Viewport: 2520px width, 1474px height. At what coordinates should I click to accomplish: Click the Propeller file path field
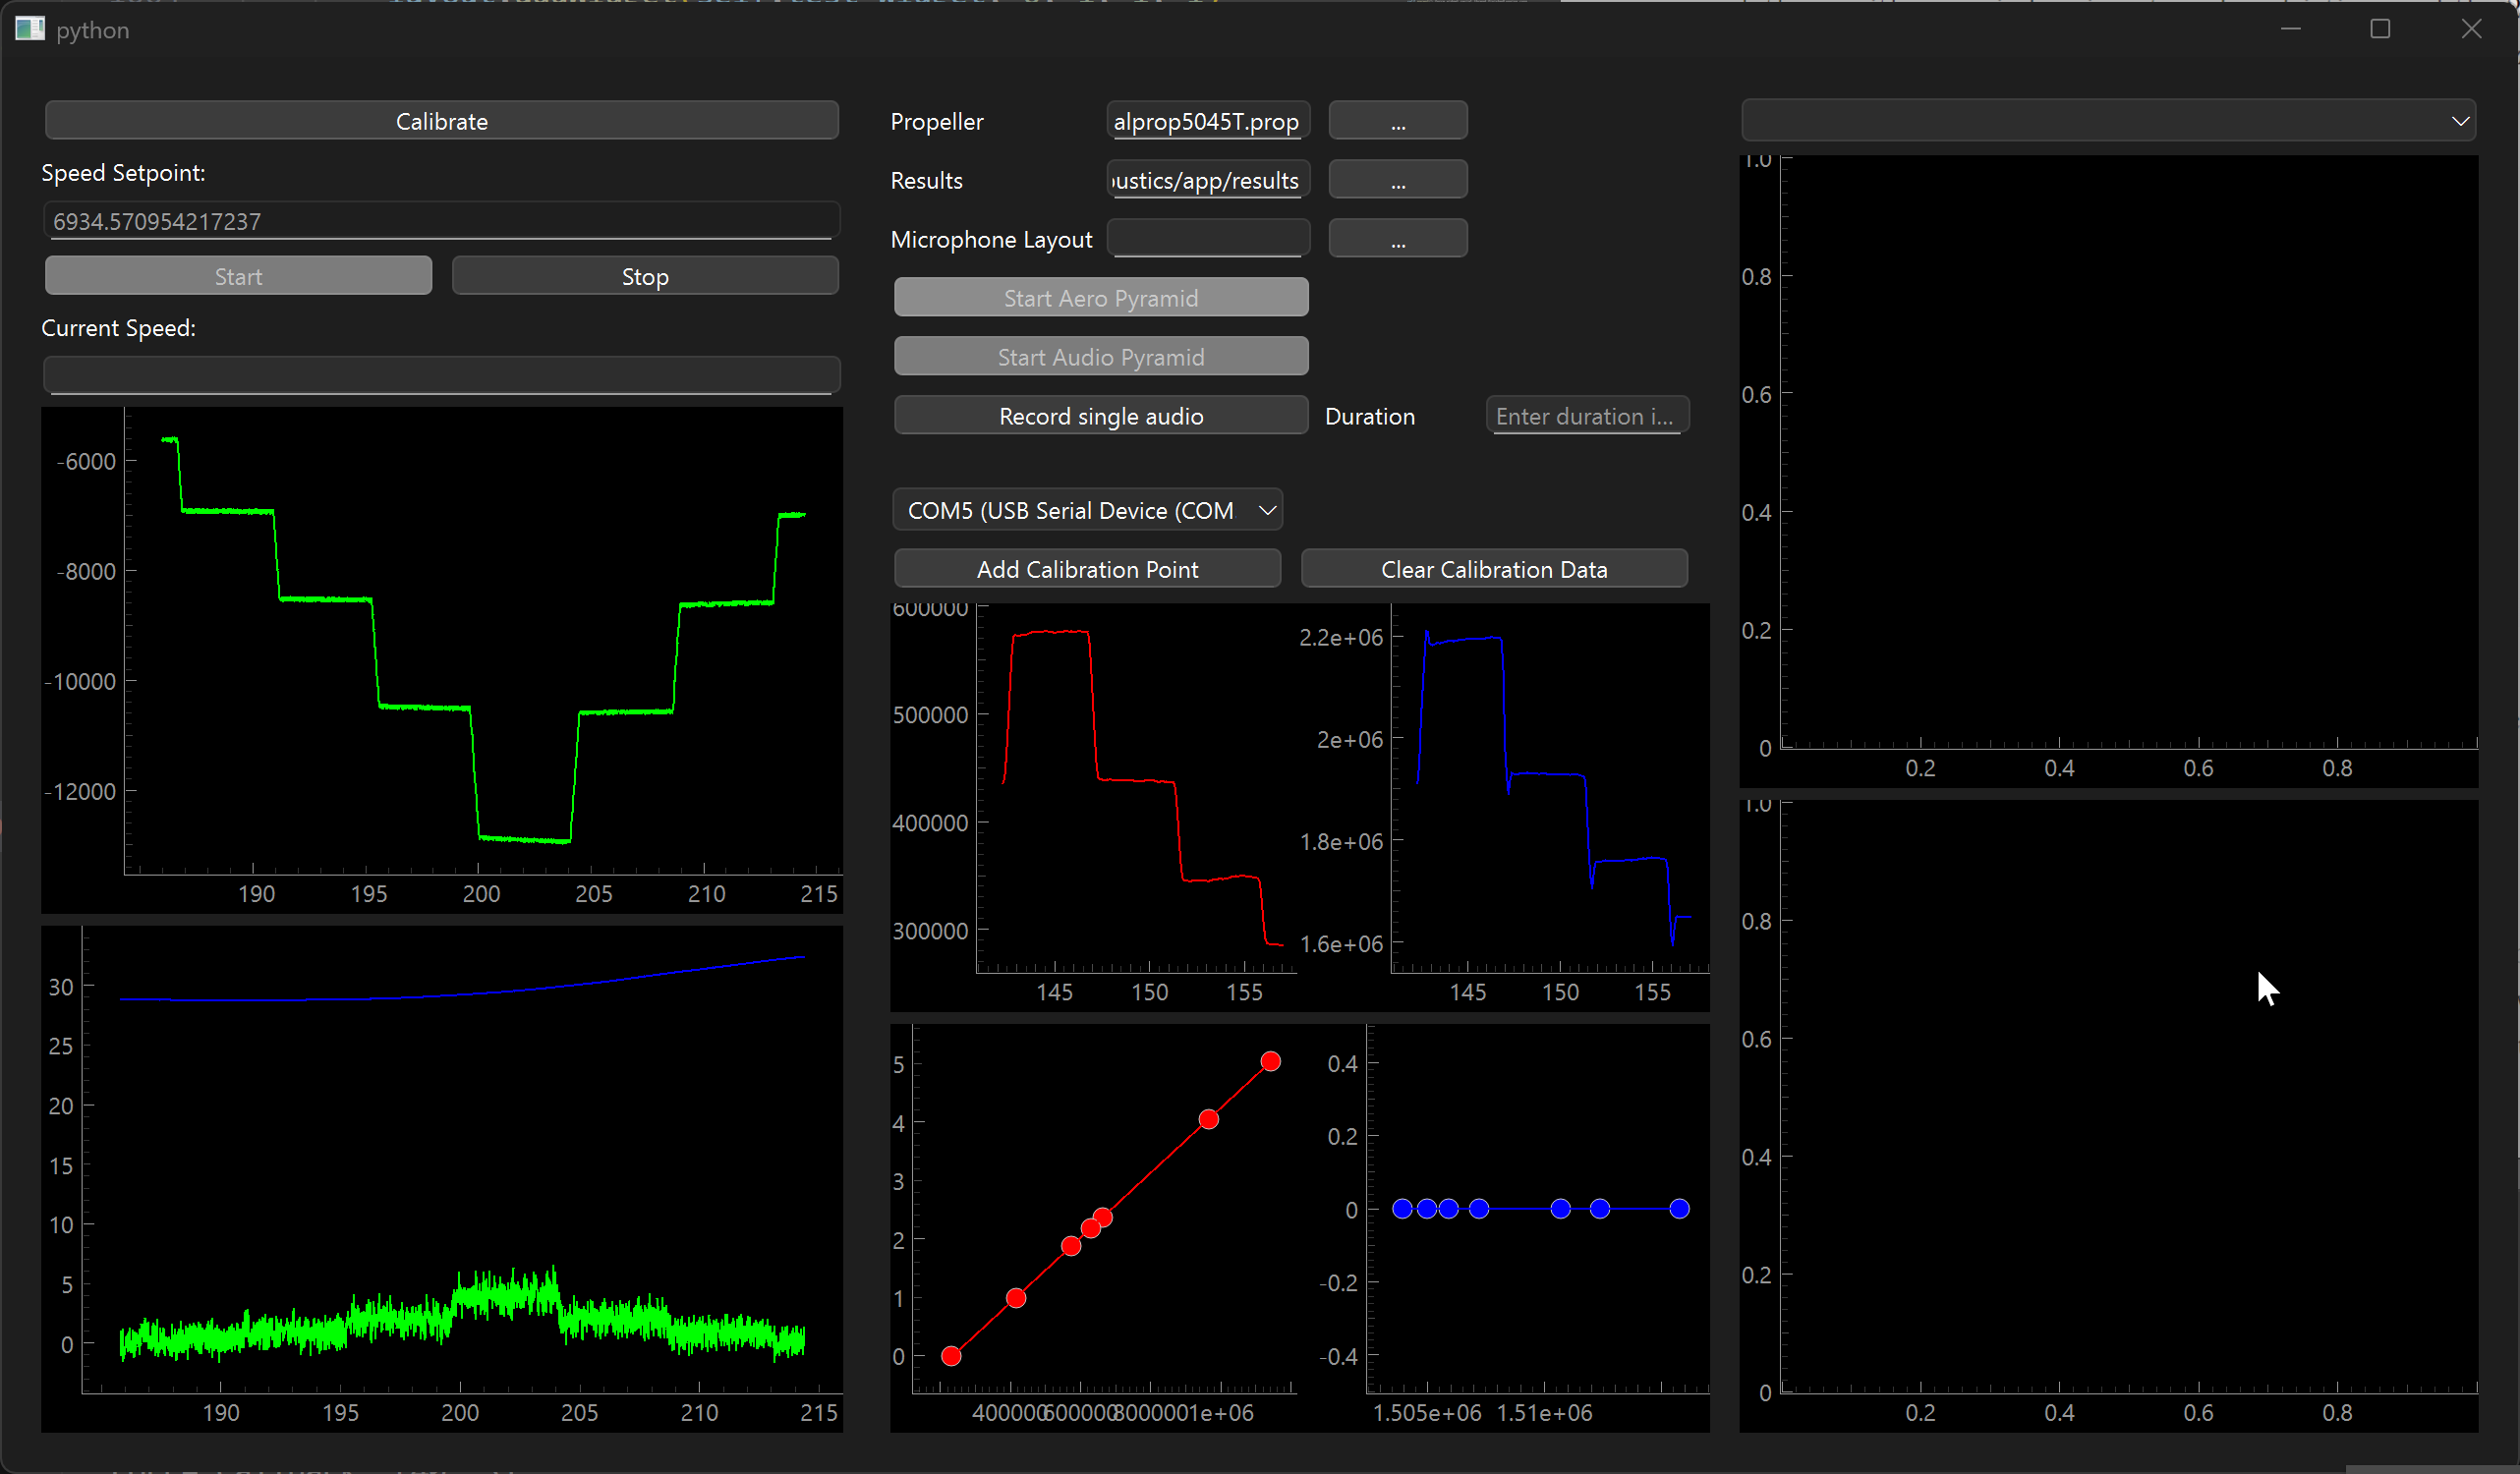coord(1207,121)
